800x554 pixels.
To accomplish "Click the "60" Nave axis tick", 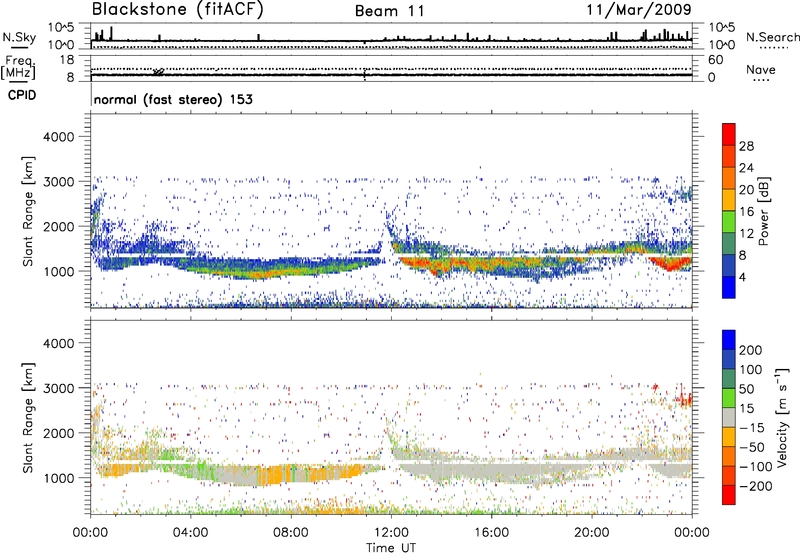I will pos(715,60).
